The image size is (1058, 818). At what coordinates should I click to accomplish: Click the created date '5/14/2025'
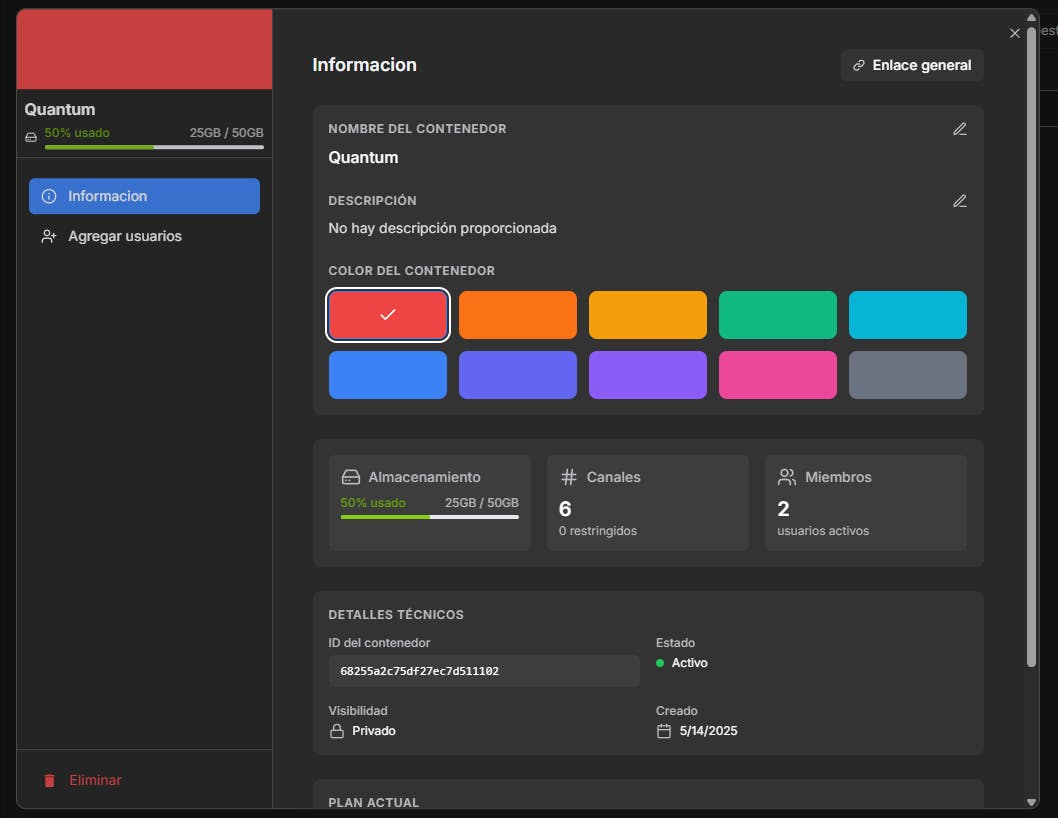[708, 731]
